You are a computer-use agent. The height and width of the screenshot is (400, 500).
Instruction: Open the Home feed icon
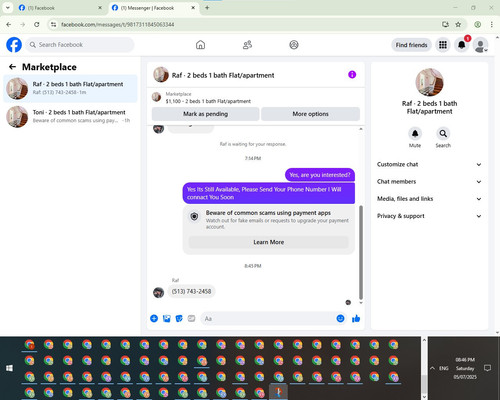200,45
